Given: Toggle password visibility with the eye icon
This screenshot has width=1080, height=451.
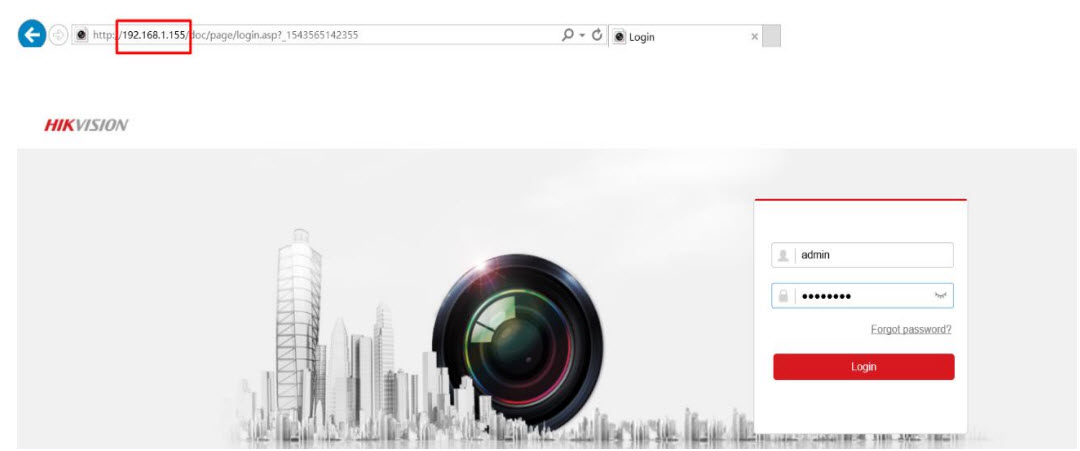Looking at the screenshot, I should (x=940, y=296).
